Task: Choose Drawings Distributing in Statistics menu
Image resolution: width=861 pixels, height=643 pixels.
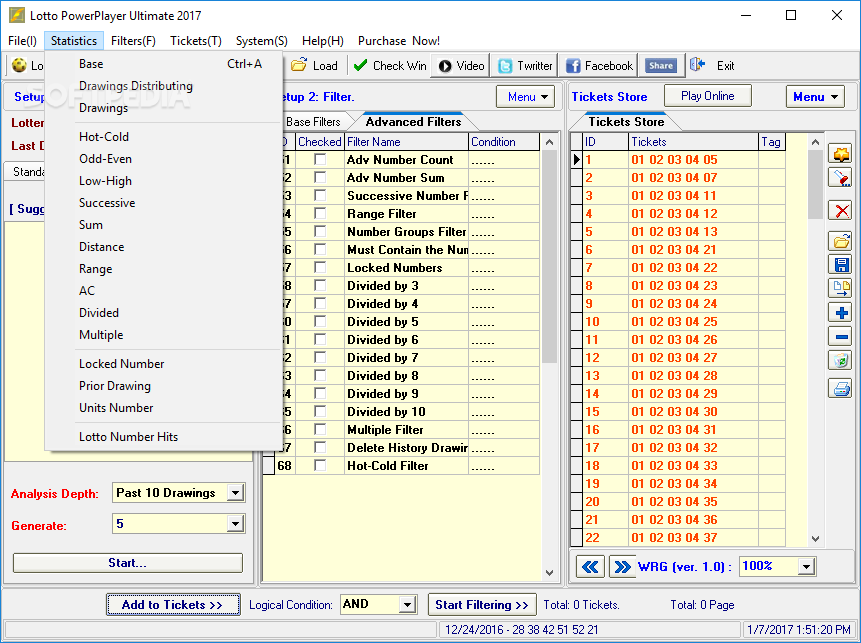Action: coord(163,86)
